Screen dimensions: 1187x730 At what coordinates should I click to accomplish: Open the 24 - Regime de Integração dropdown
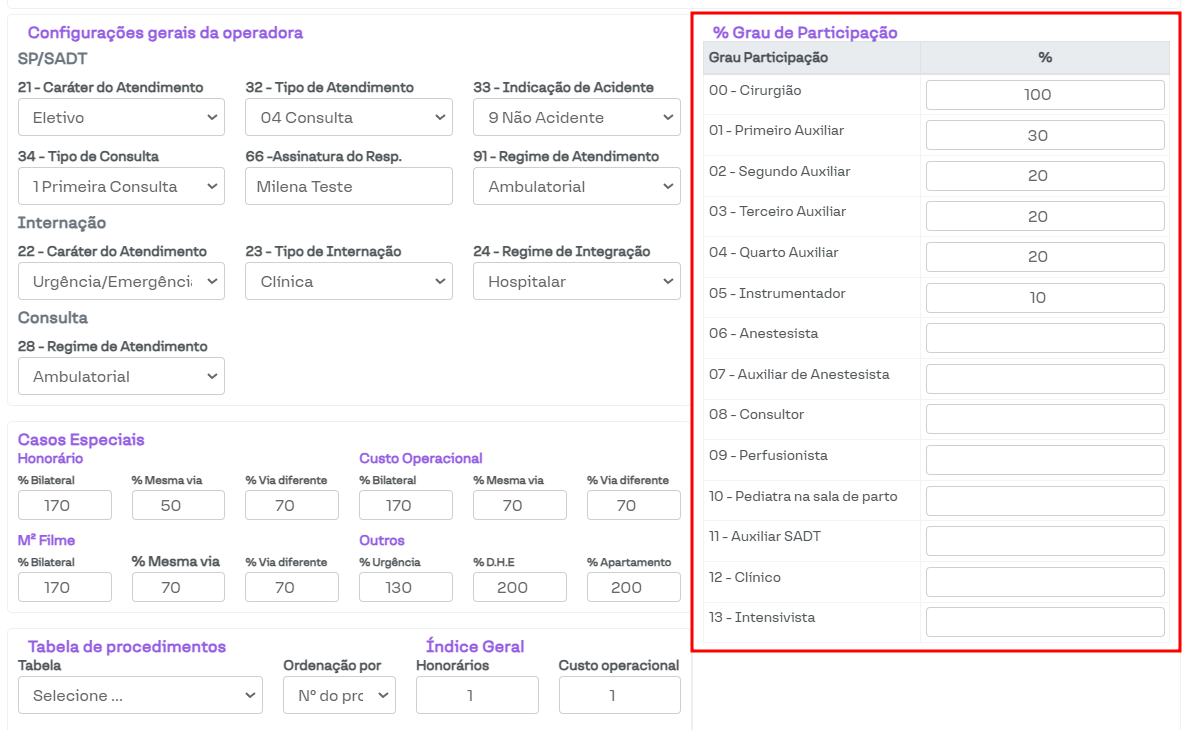(x=576, y=282)
